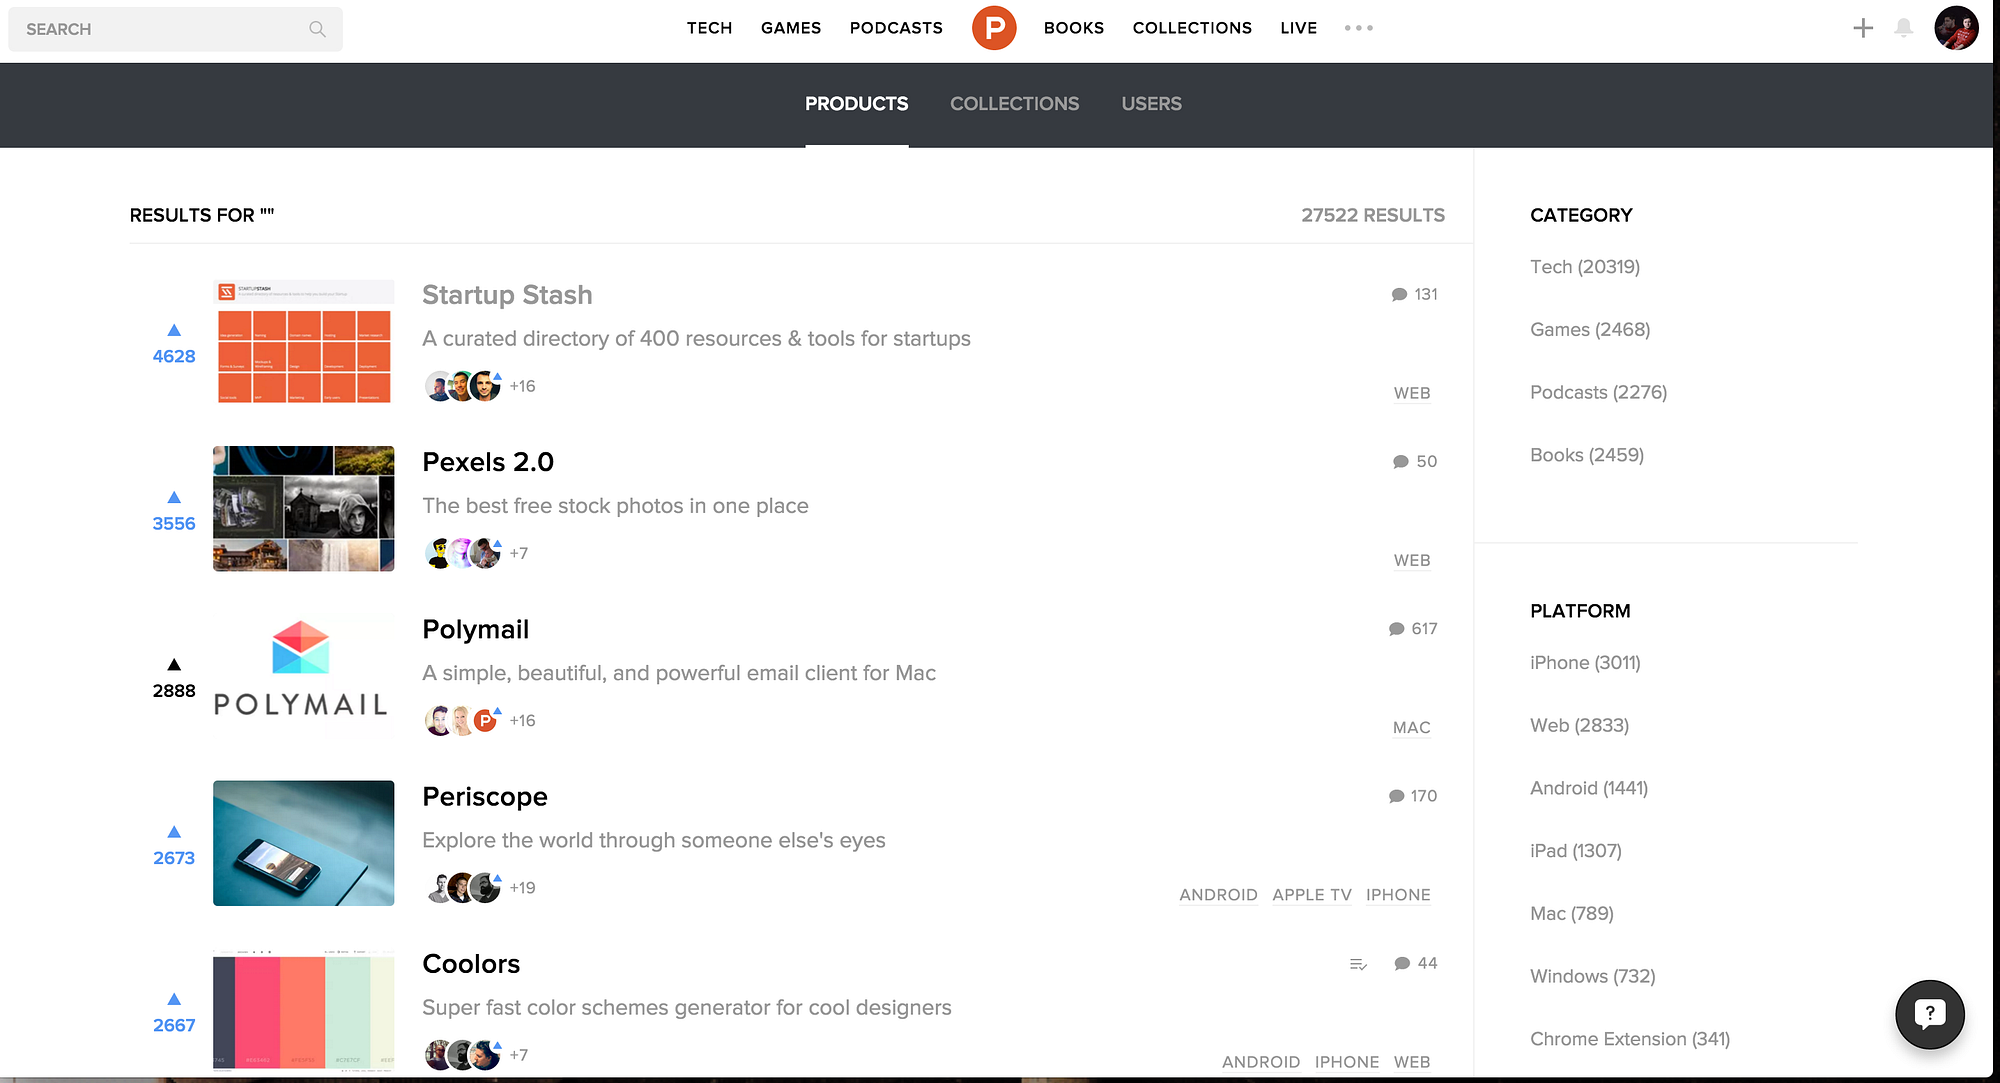This screenshot has height=1083, width=2000.
Task: Open the help chat question bubble
Action: [x=1929, y=1013]
